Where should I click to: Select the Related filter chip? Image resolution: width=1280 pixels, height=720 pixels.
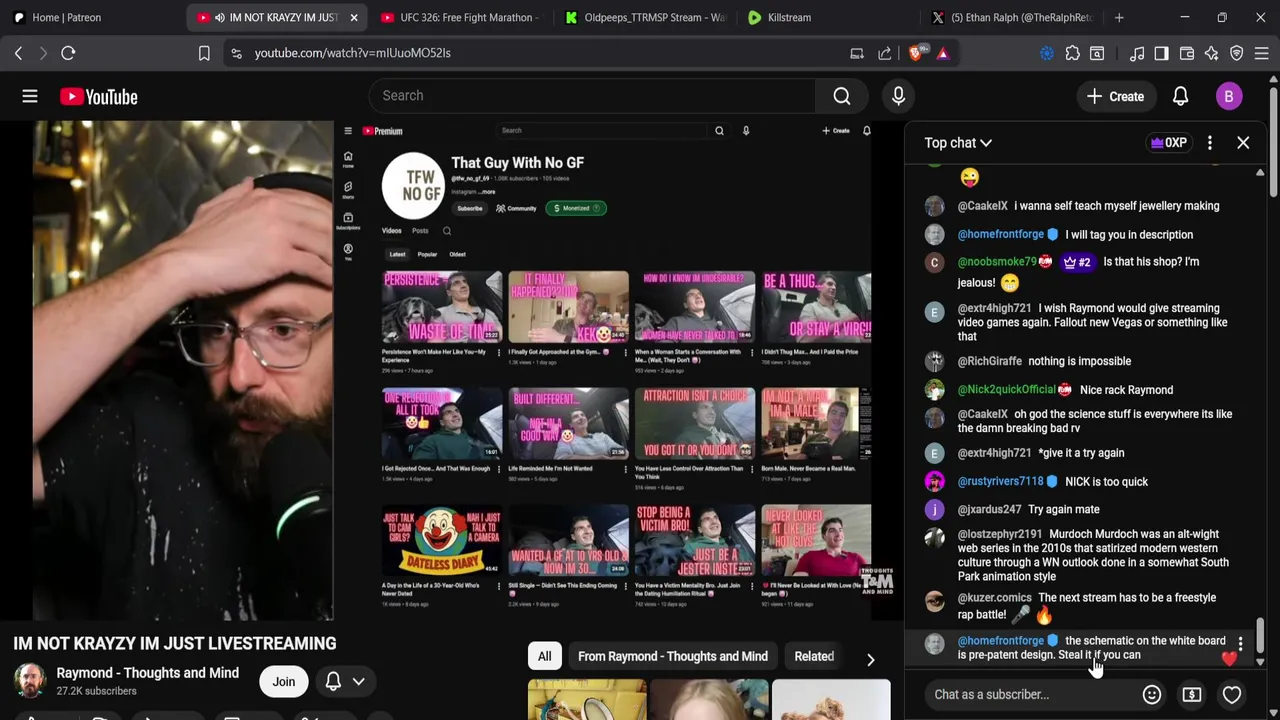[x=814, y=656]
